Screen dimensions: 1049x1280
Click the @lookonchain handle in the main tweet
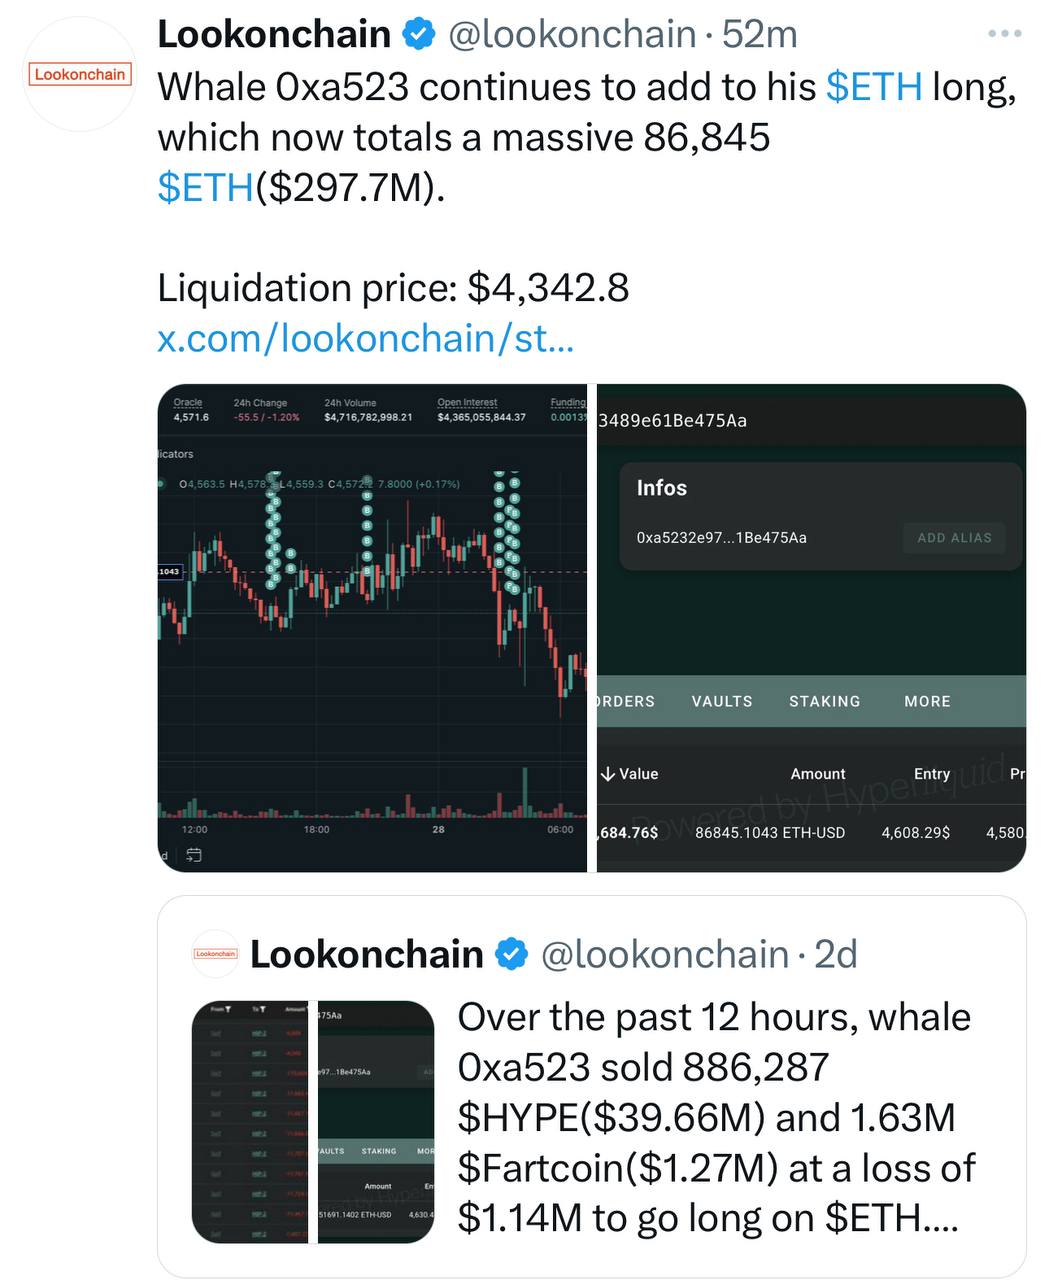572,35
